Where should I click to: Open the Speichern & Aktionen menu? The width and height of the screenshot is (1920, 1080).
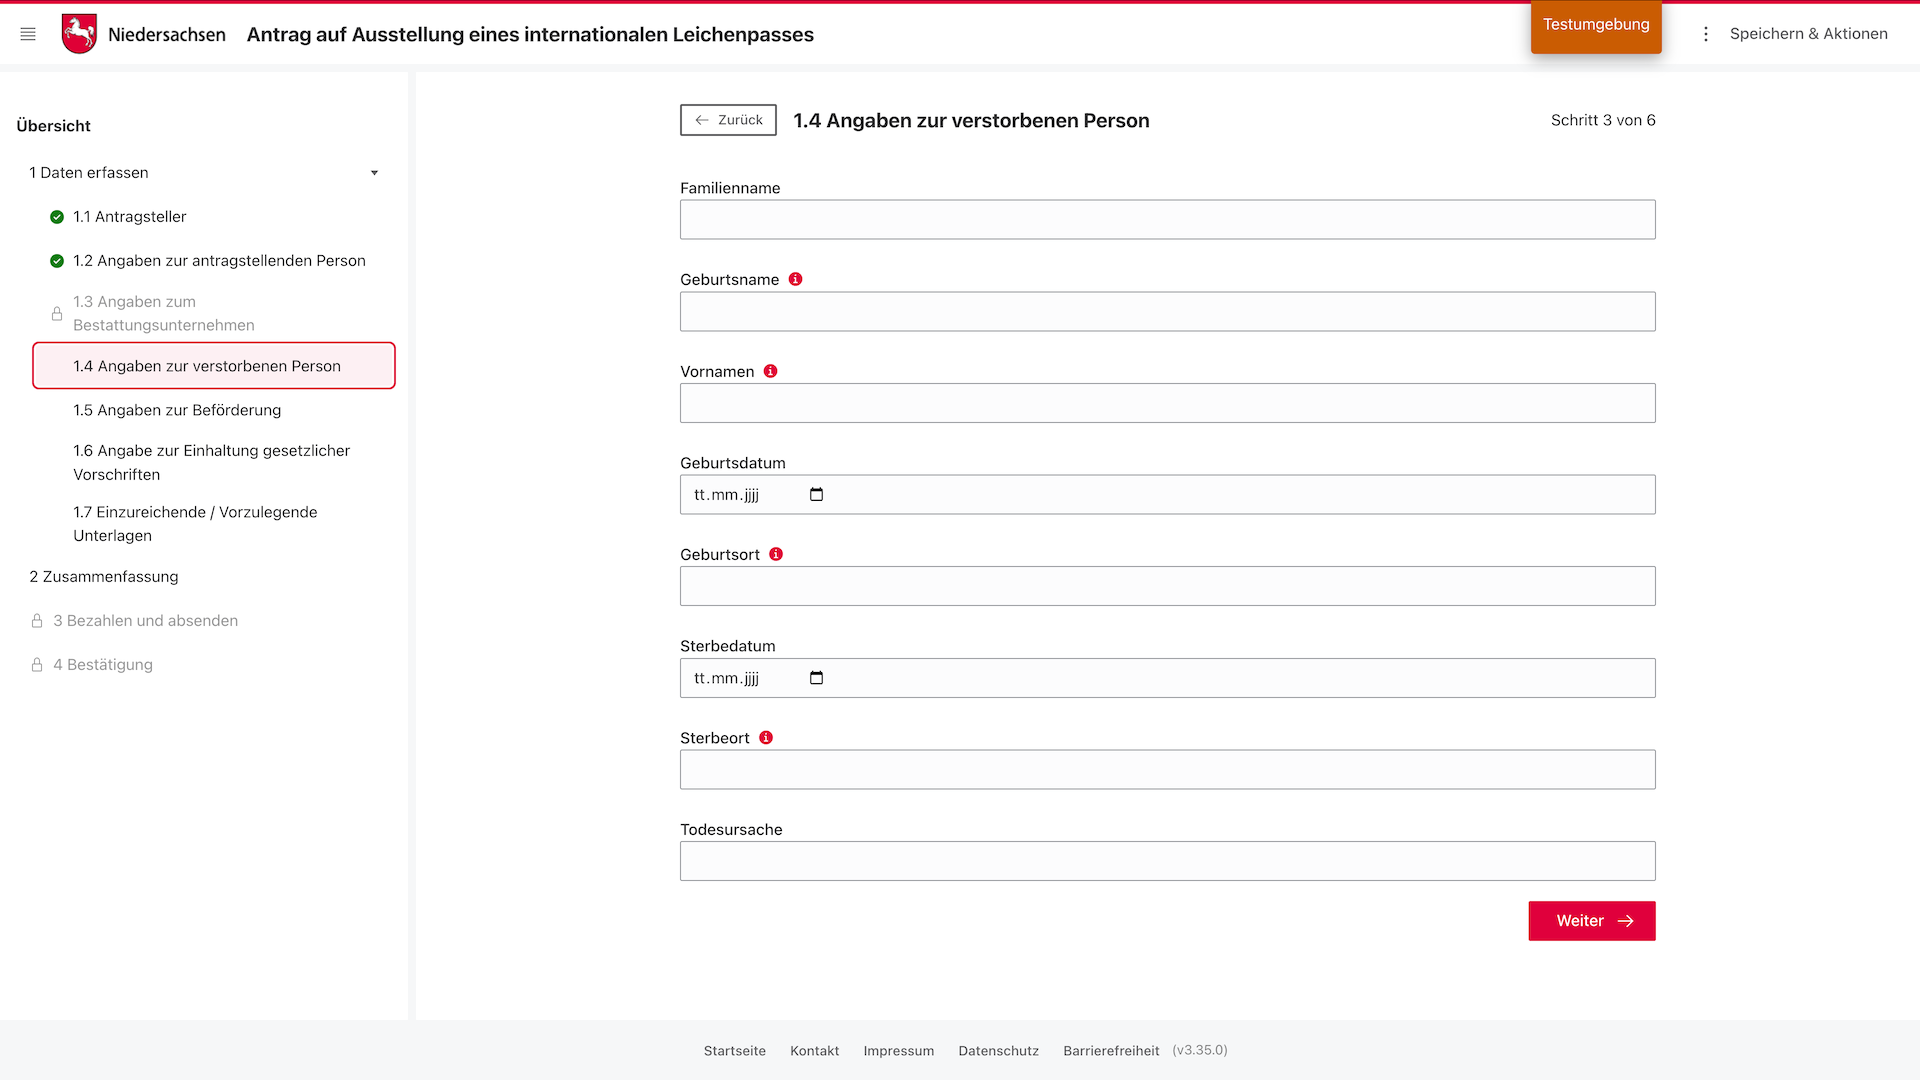(1808, 34)
